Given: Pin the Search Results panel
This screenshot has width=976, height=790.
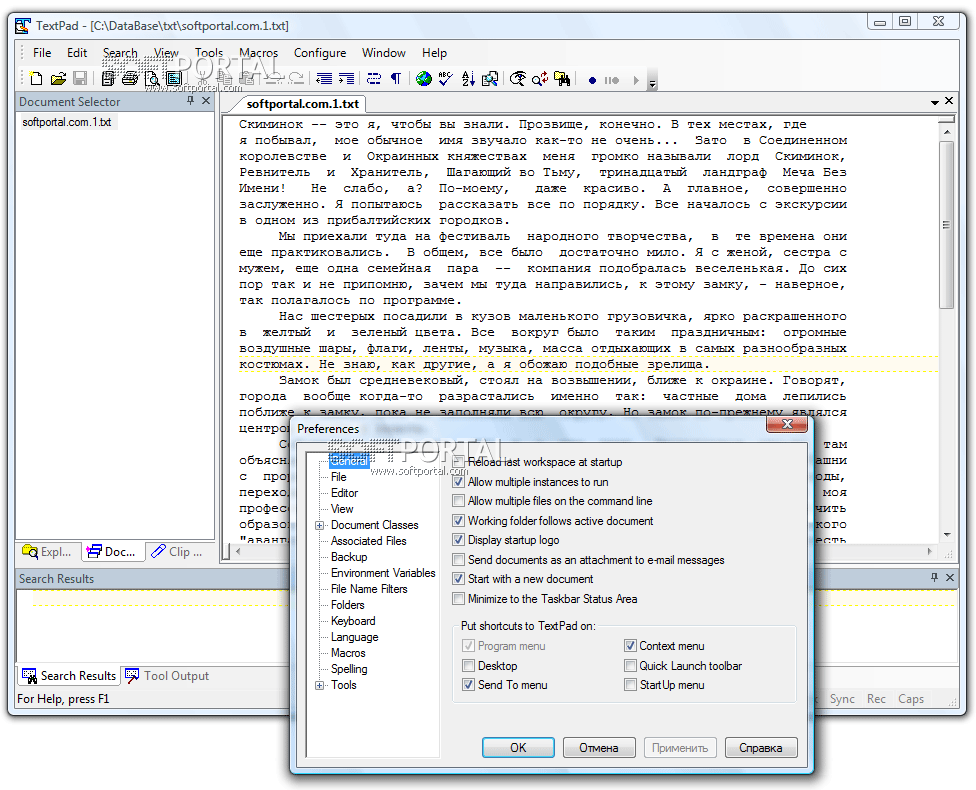Looking at the screenshot, I should [934, 577].
